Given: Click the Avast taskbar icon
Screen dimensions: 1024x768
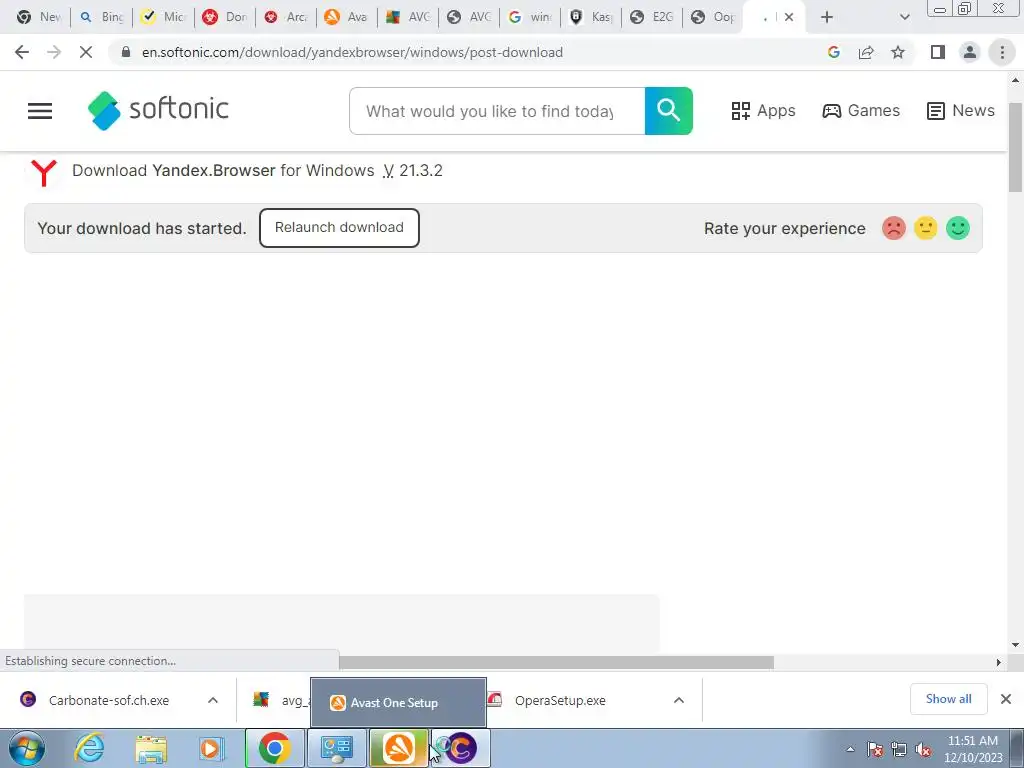Looking at the screenshot, I should pos(399,748).
